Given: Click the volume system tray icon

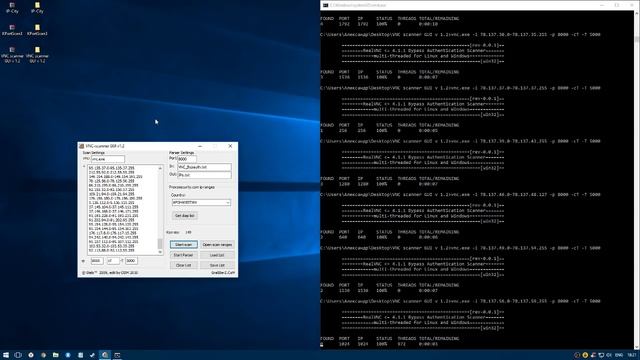Looking at the screenshot, I should (609, 355).
